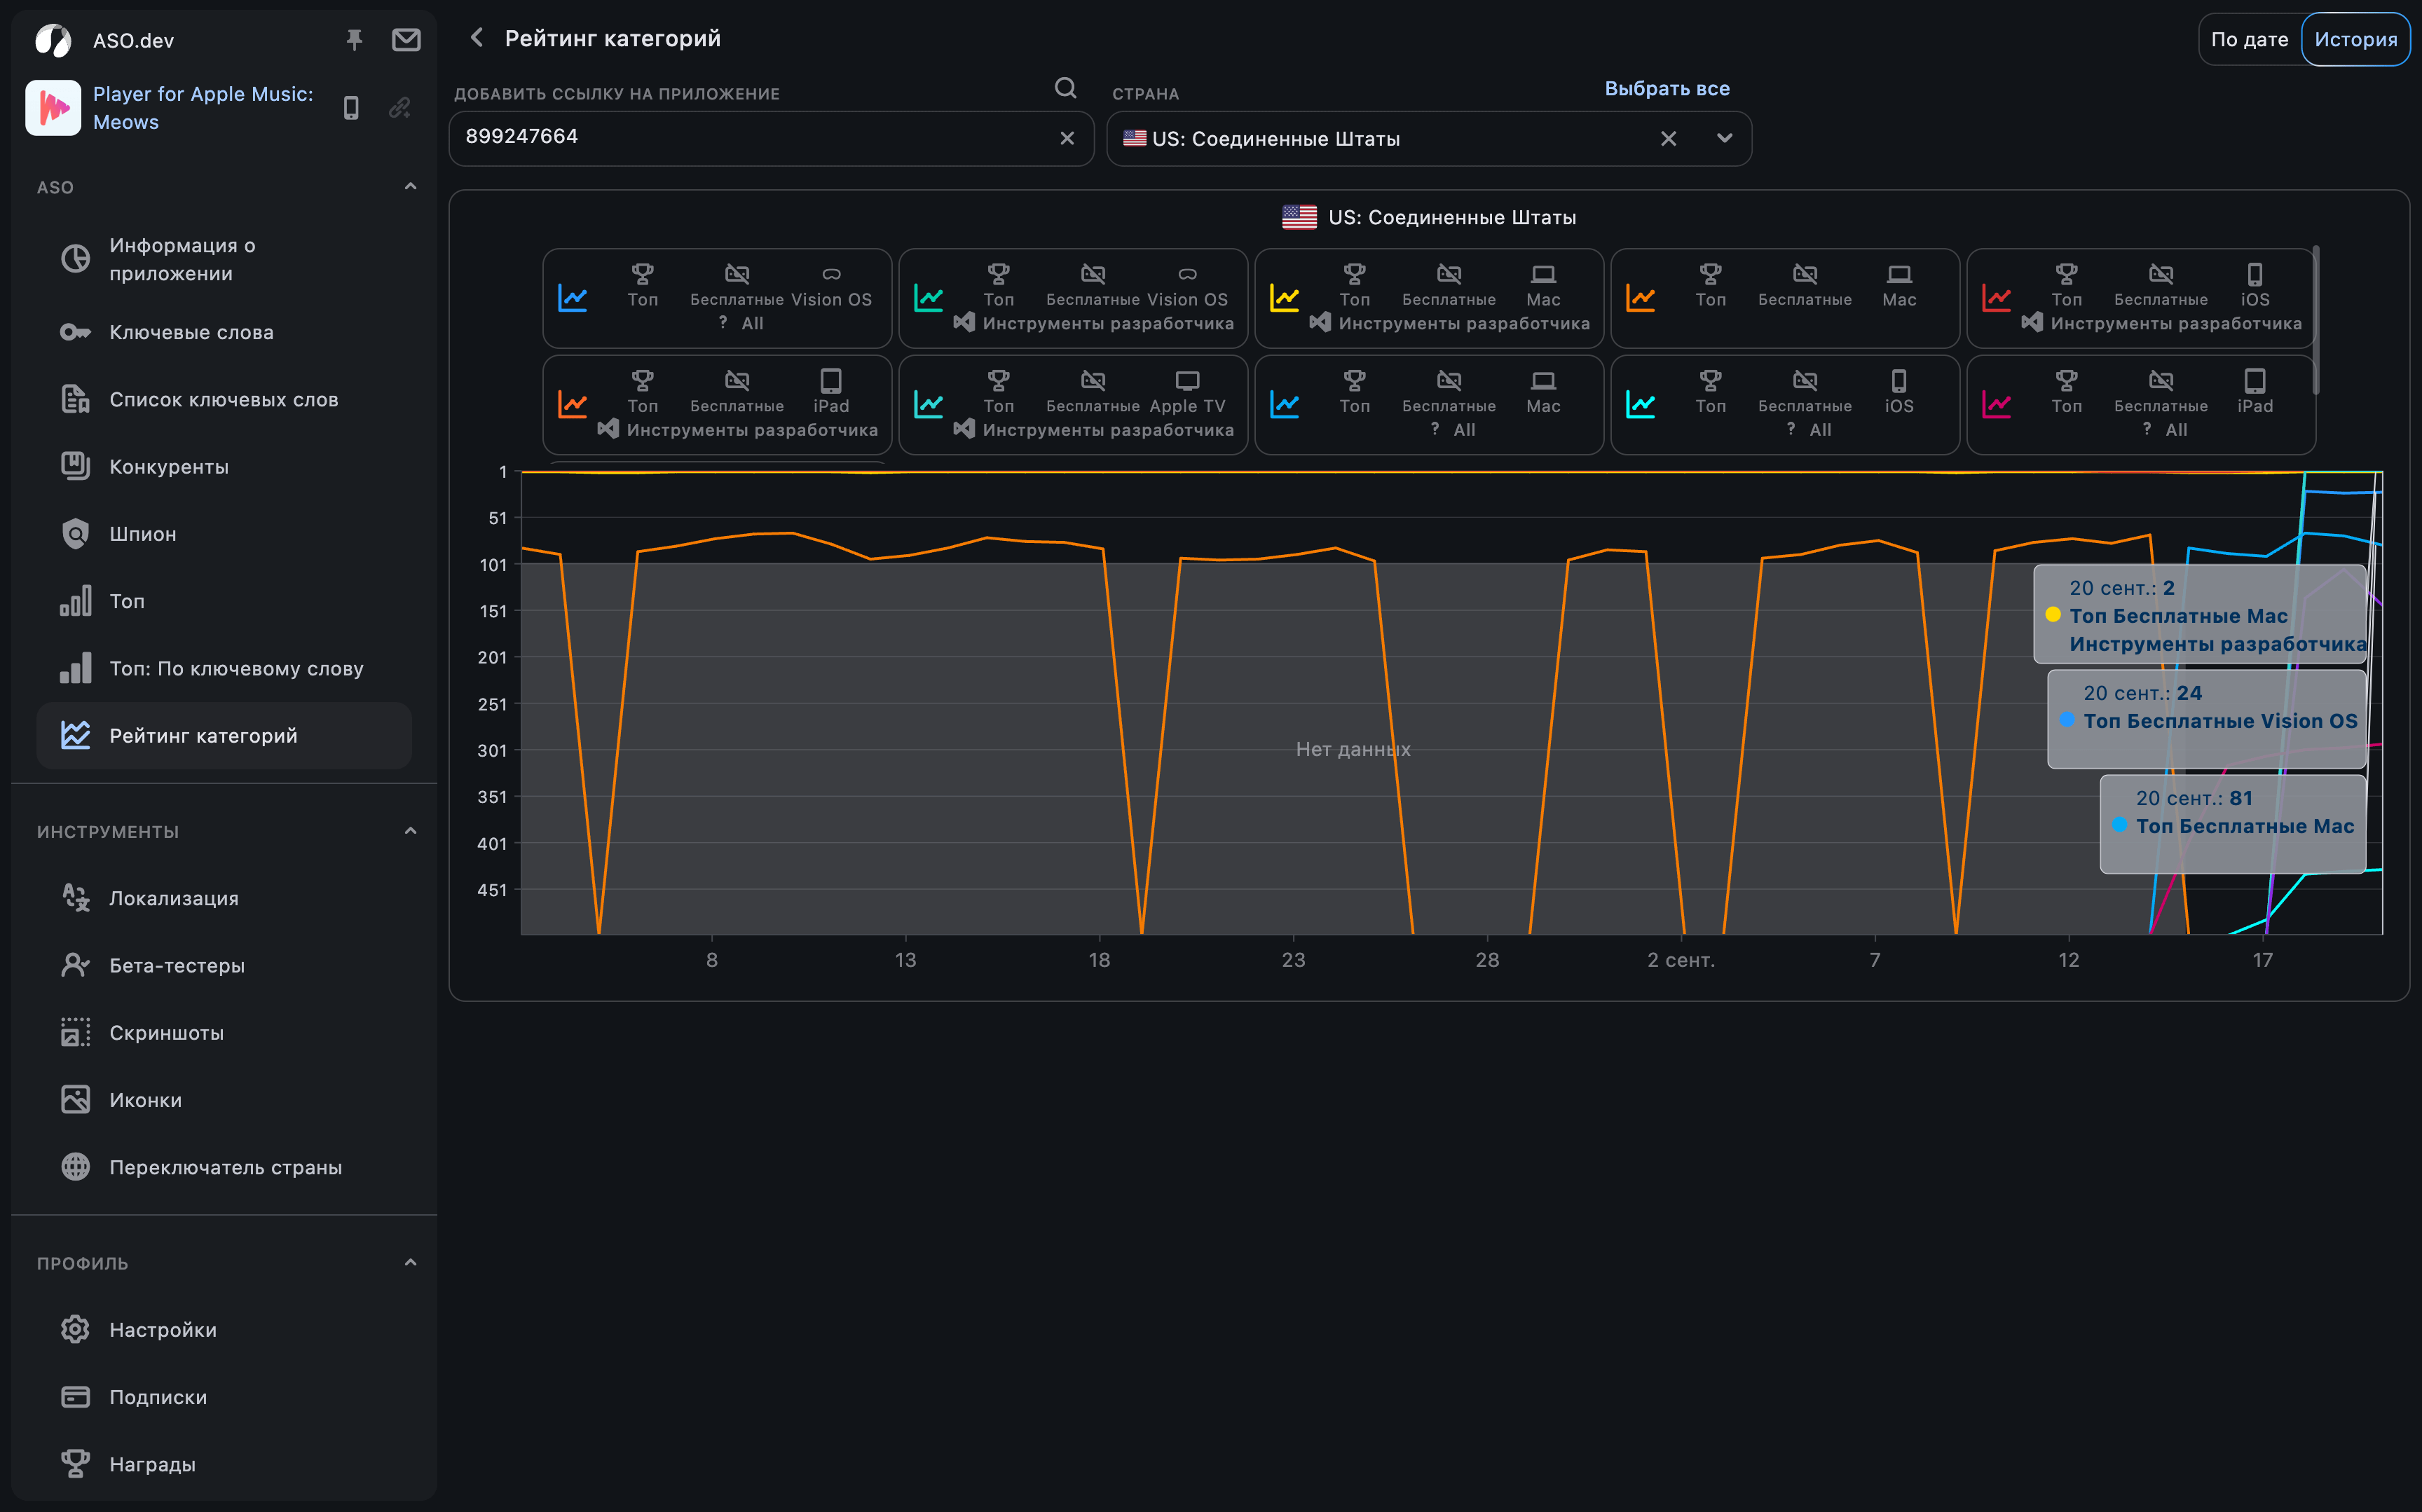Click the Конкуренты sidebar icon
The image size is (2422, 1512).
75,466
